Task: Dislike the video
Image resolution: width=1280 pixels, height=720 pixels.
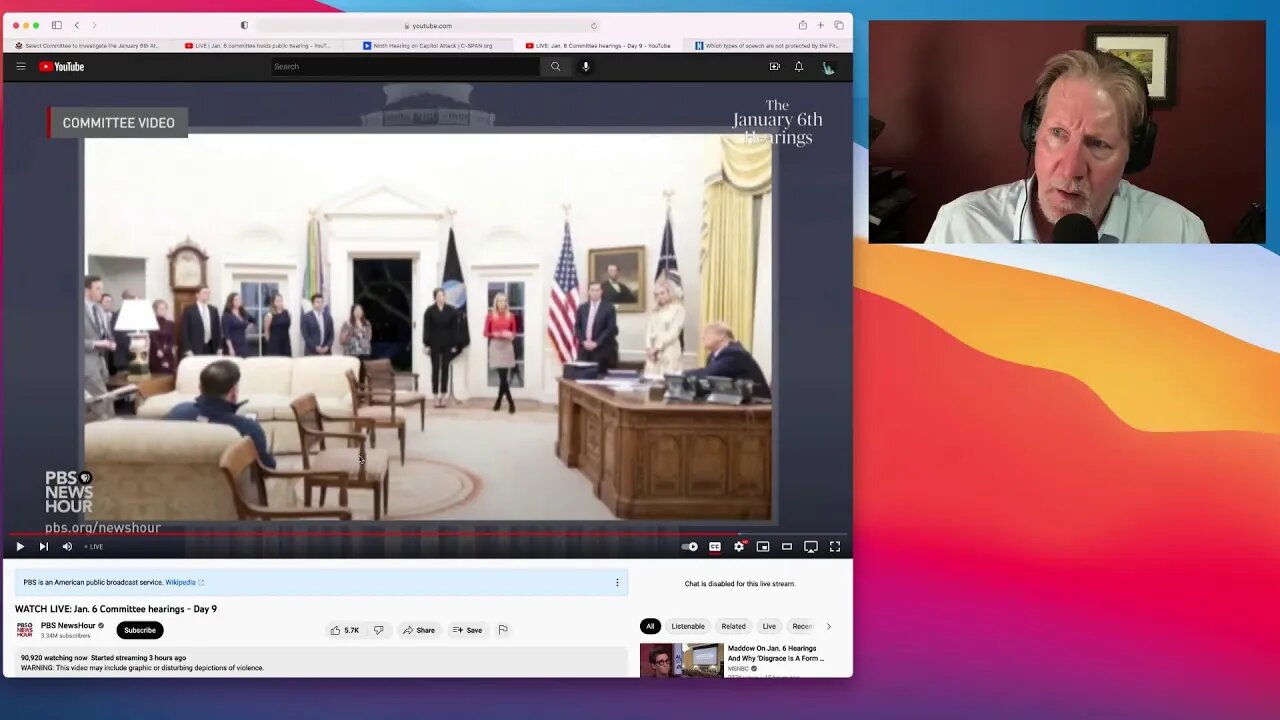Action: click(378, 630)
